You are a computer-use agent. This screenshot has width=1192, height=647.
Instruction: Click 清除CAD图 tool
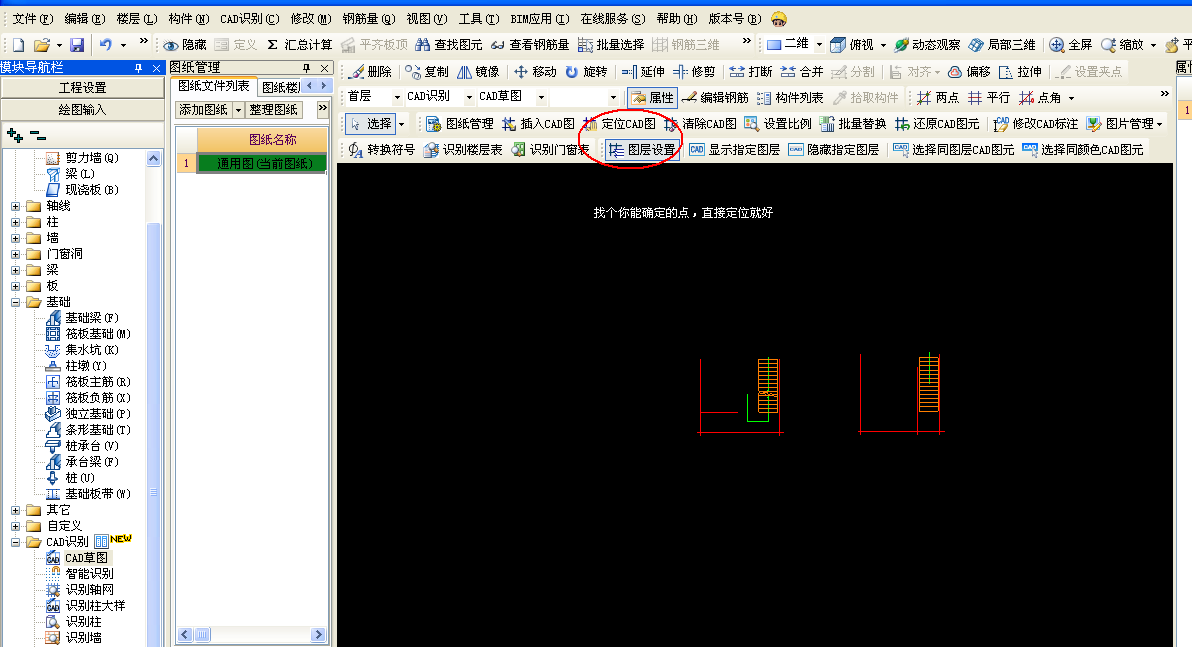click(x=700, y=123)
